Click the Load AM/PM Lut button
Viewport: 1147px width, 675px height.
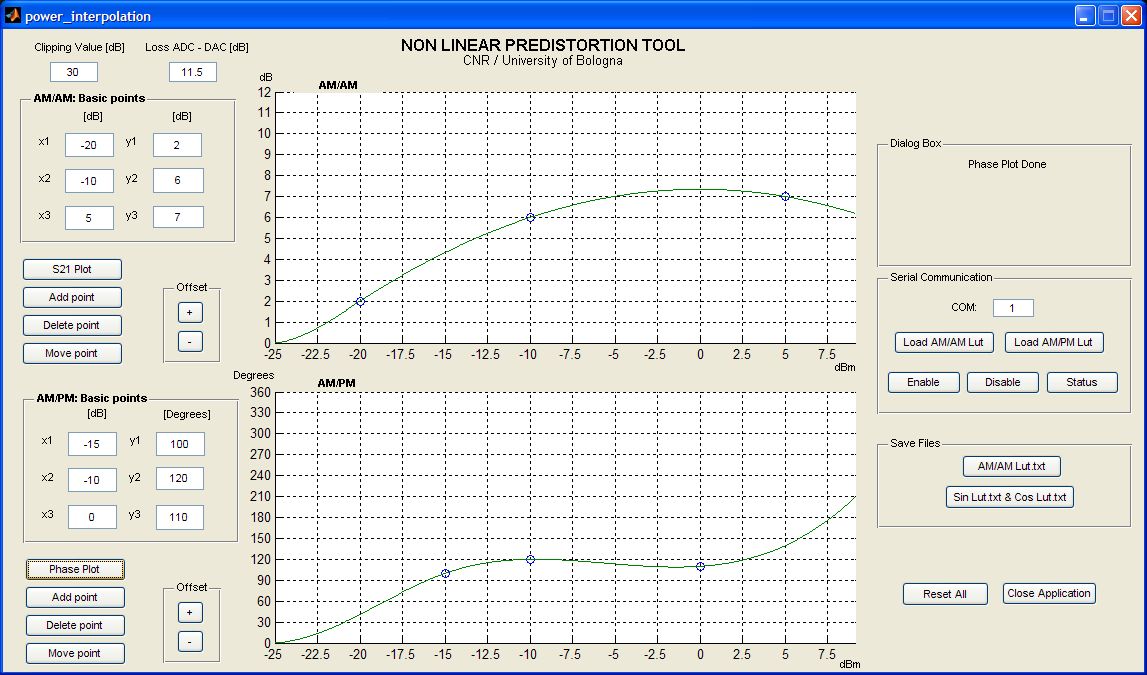1053,342
